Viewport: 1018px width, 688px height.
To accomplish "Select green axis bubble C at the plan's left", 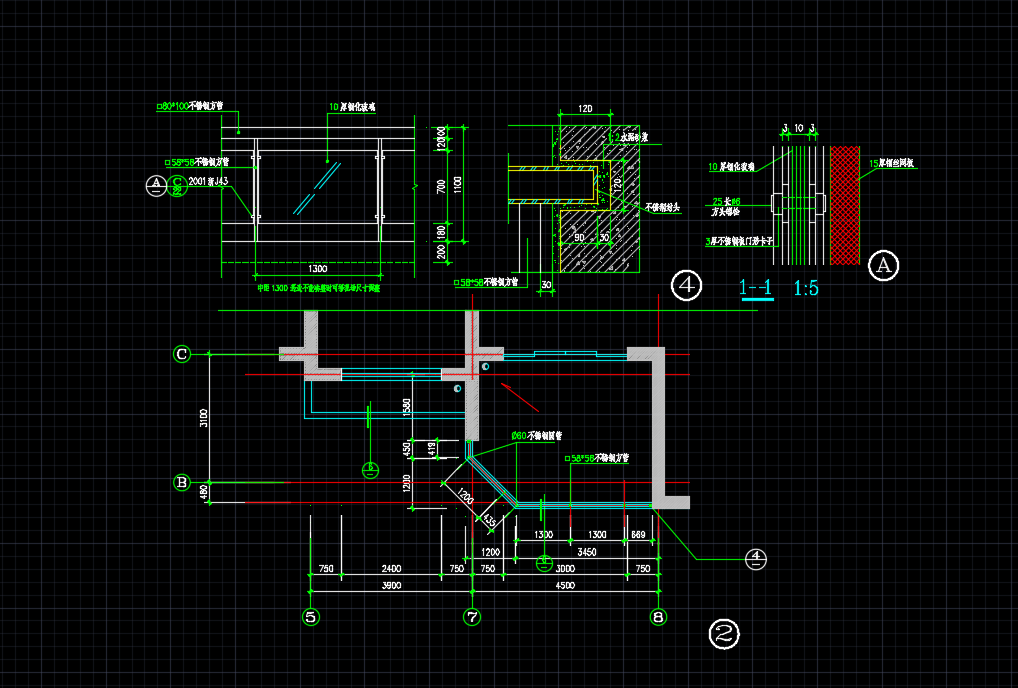I will pos(182,354).
